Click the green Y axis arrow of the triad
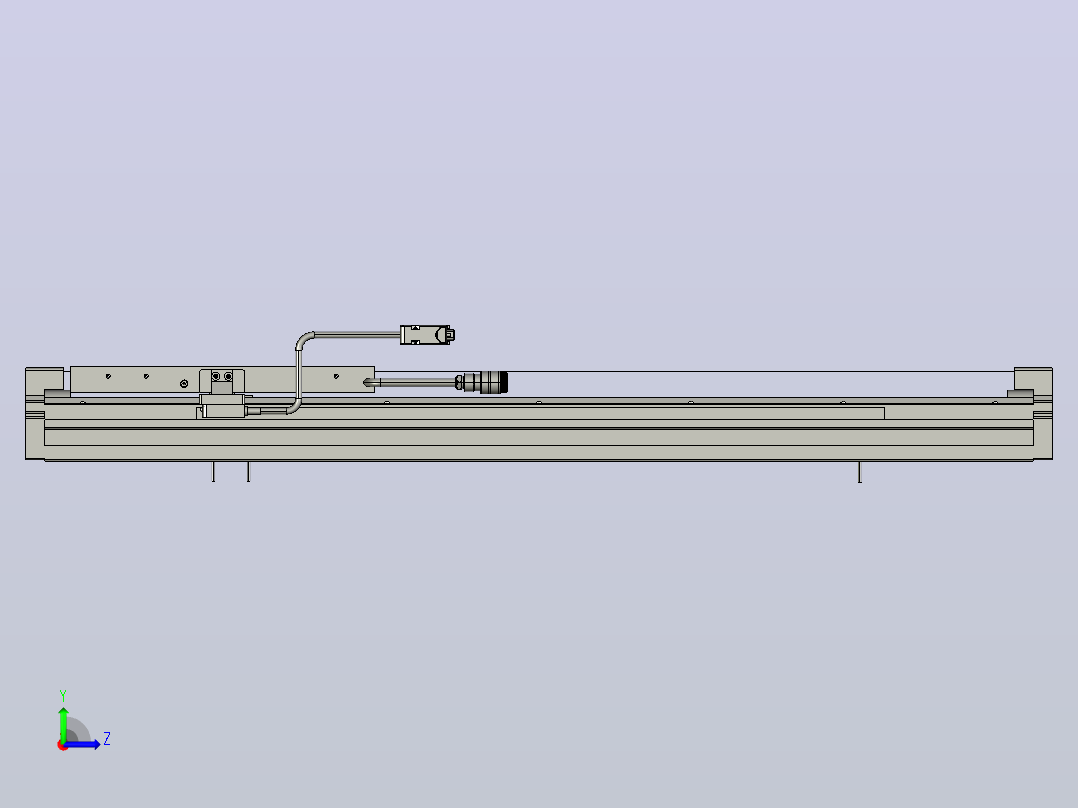Viewport: 1078px width, 808px height. (63, 723)
